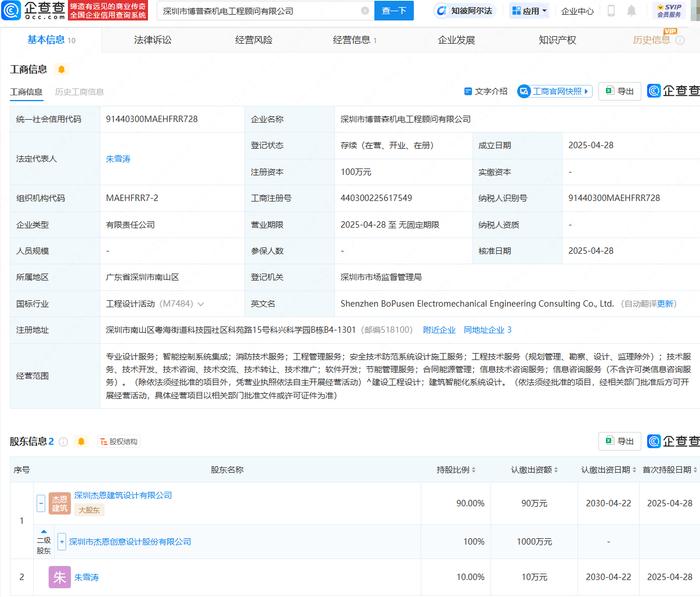Click 组织机构代码 MAEHFRR7-2 value
Image resolution: width=700 pixels, height=597 pixels.
pos(132,198)
